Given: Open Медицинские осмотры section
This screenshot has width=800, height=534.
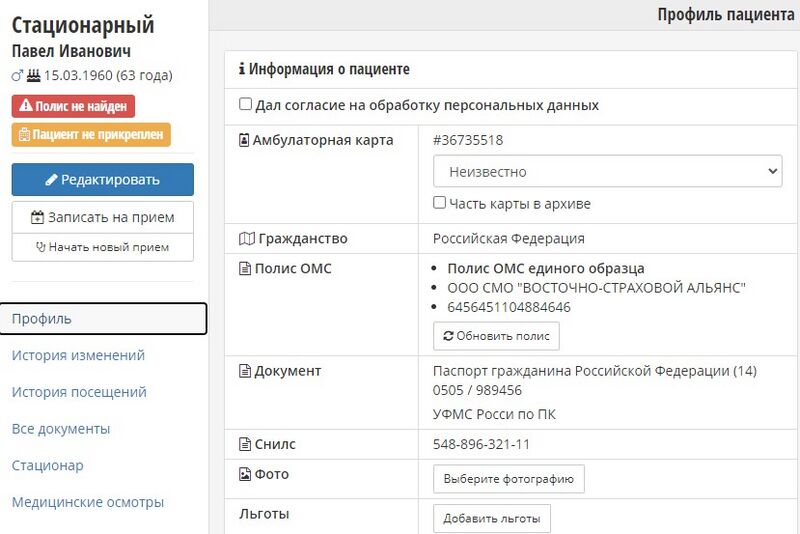Looking at the screenshot, I should (88, 502).
